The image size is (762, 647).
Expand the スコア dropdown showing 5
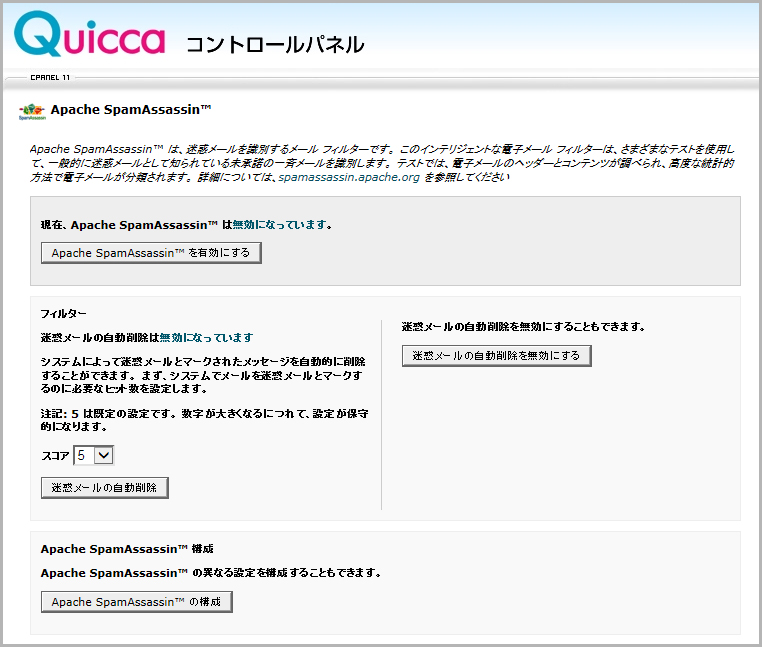pos(95,455)
